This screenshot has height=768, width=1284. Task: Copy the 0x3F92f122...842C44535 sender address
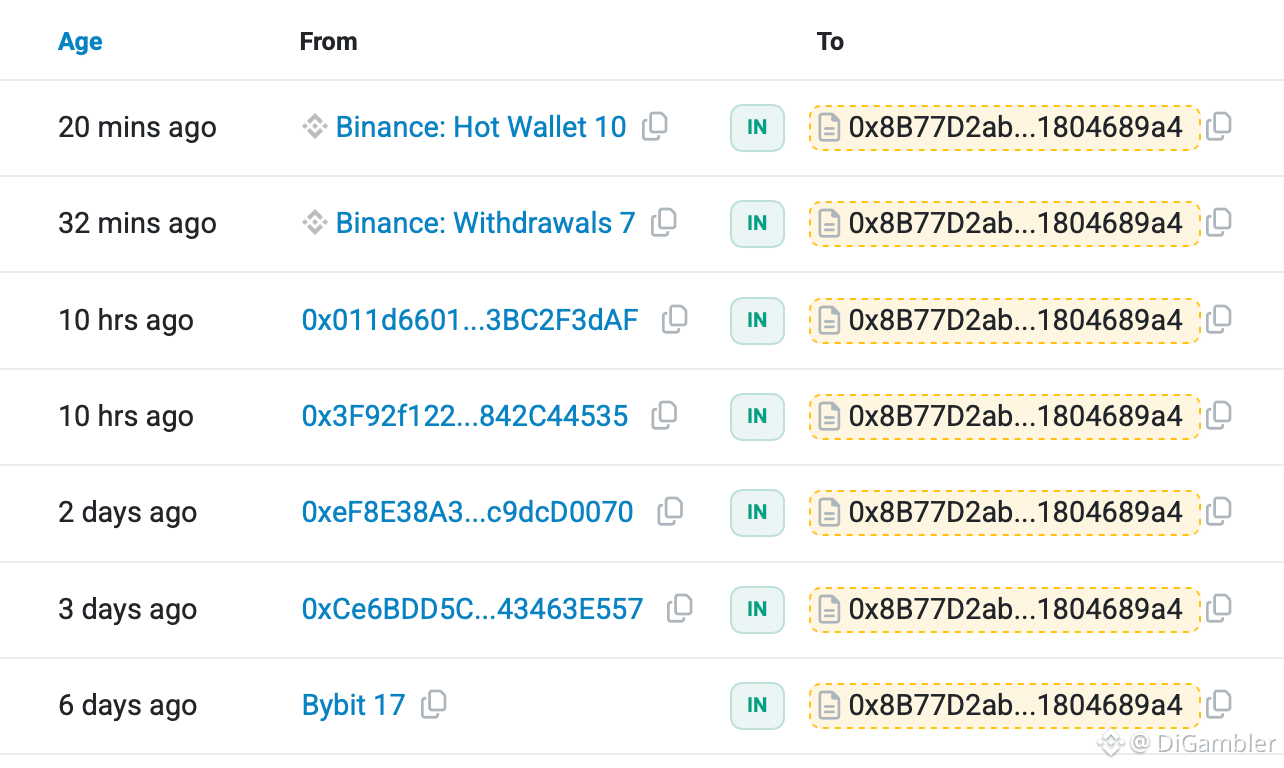coord(664,416)
